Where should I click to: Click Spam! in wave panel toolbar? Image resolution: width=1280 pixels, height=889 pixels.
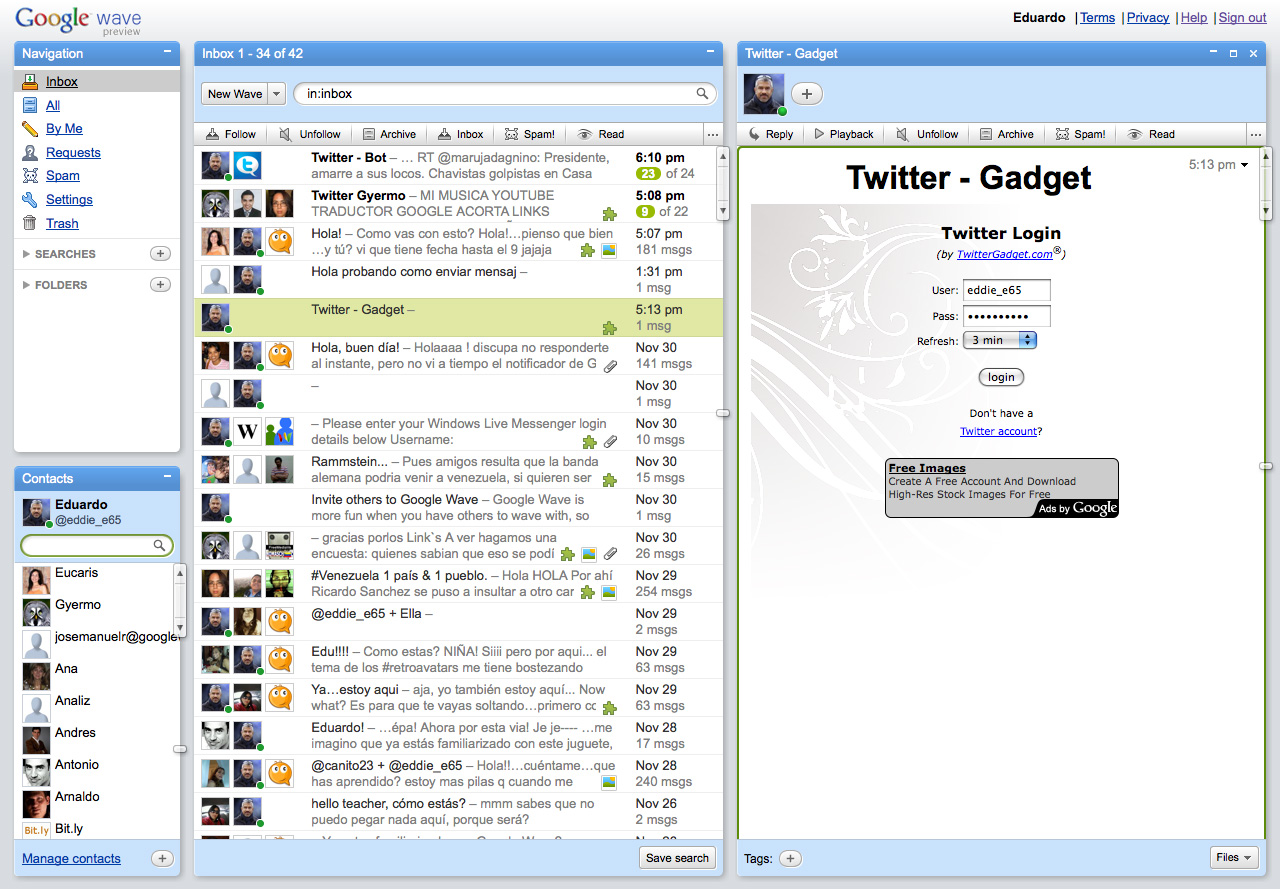click(x=1080, y=134)
